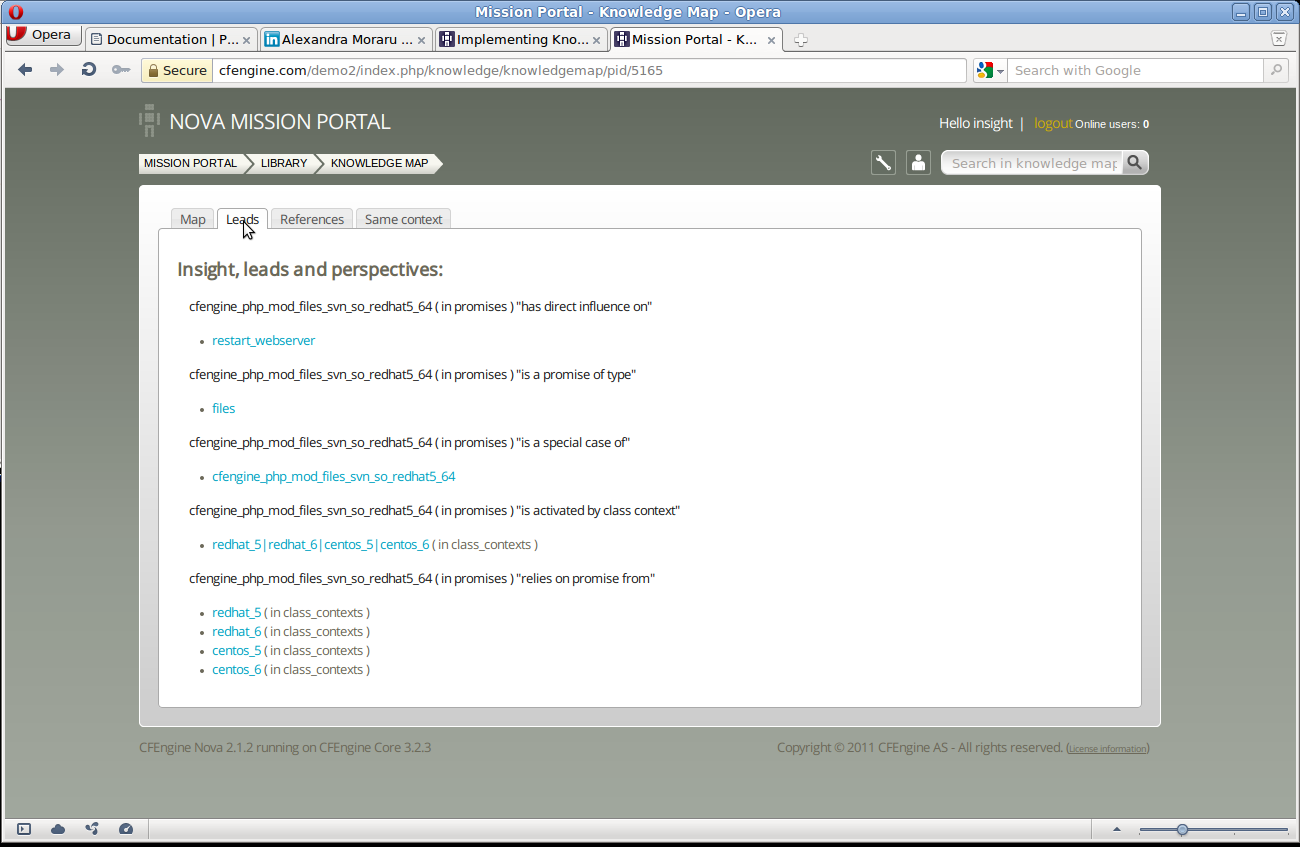Click the Hello insight greeting text
Image resolution: width=1300 pixels, height=847 pixels.
coord(976,123)
